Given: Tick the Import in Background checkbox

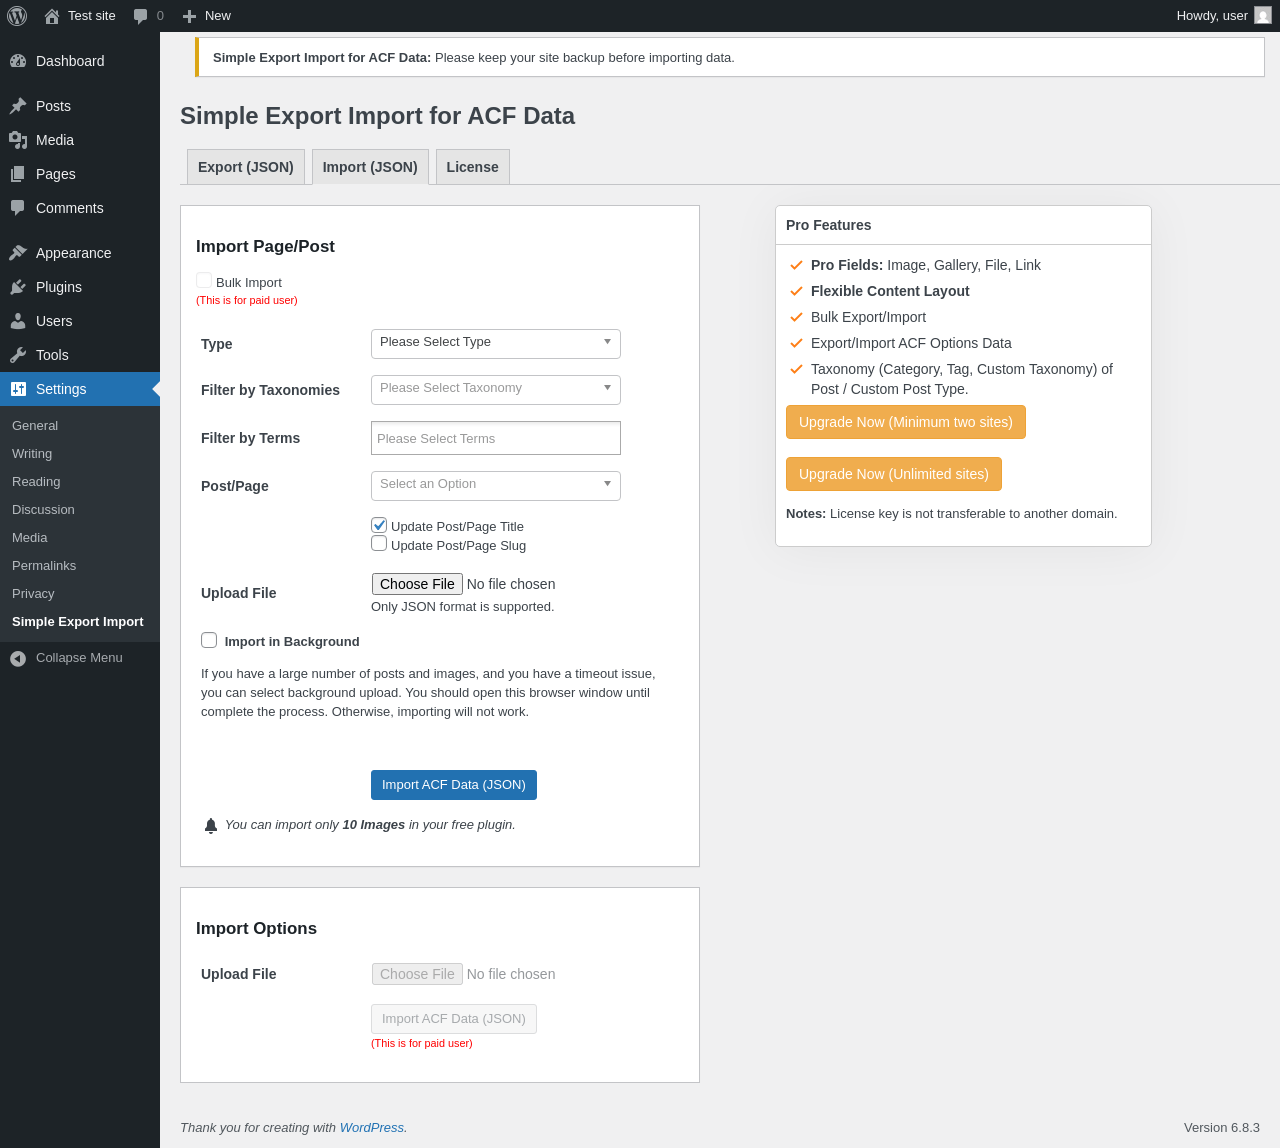Looking at the screenshot, I should click(x=209, y=640).
